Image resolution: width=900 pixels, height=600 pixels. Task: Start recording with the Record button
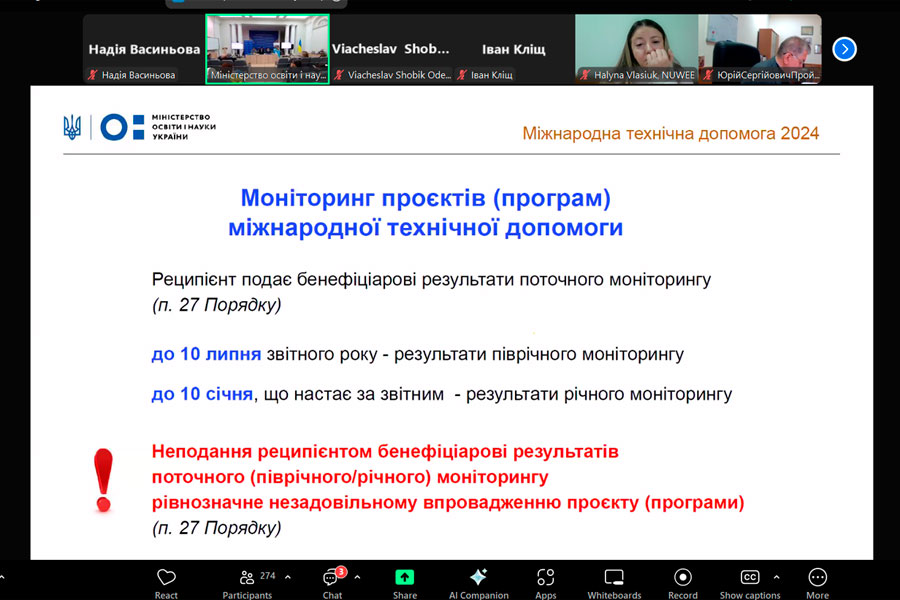point(682,583)
